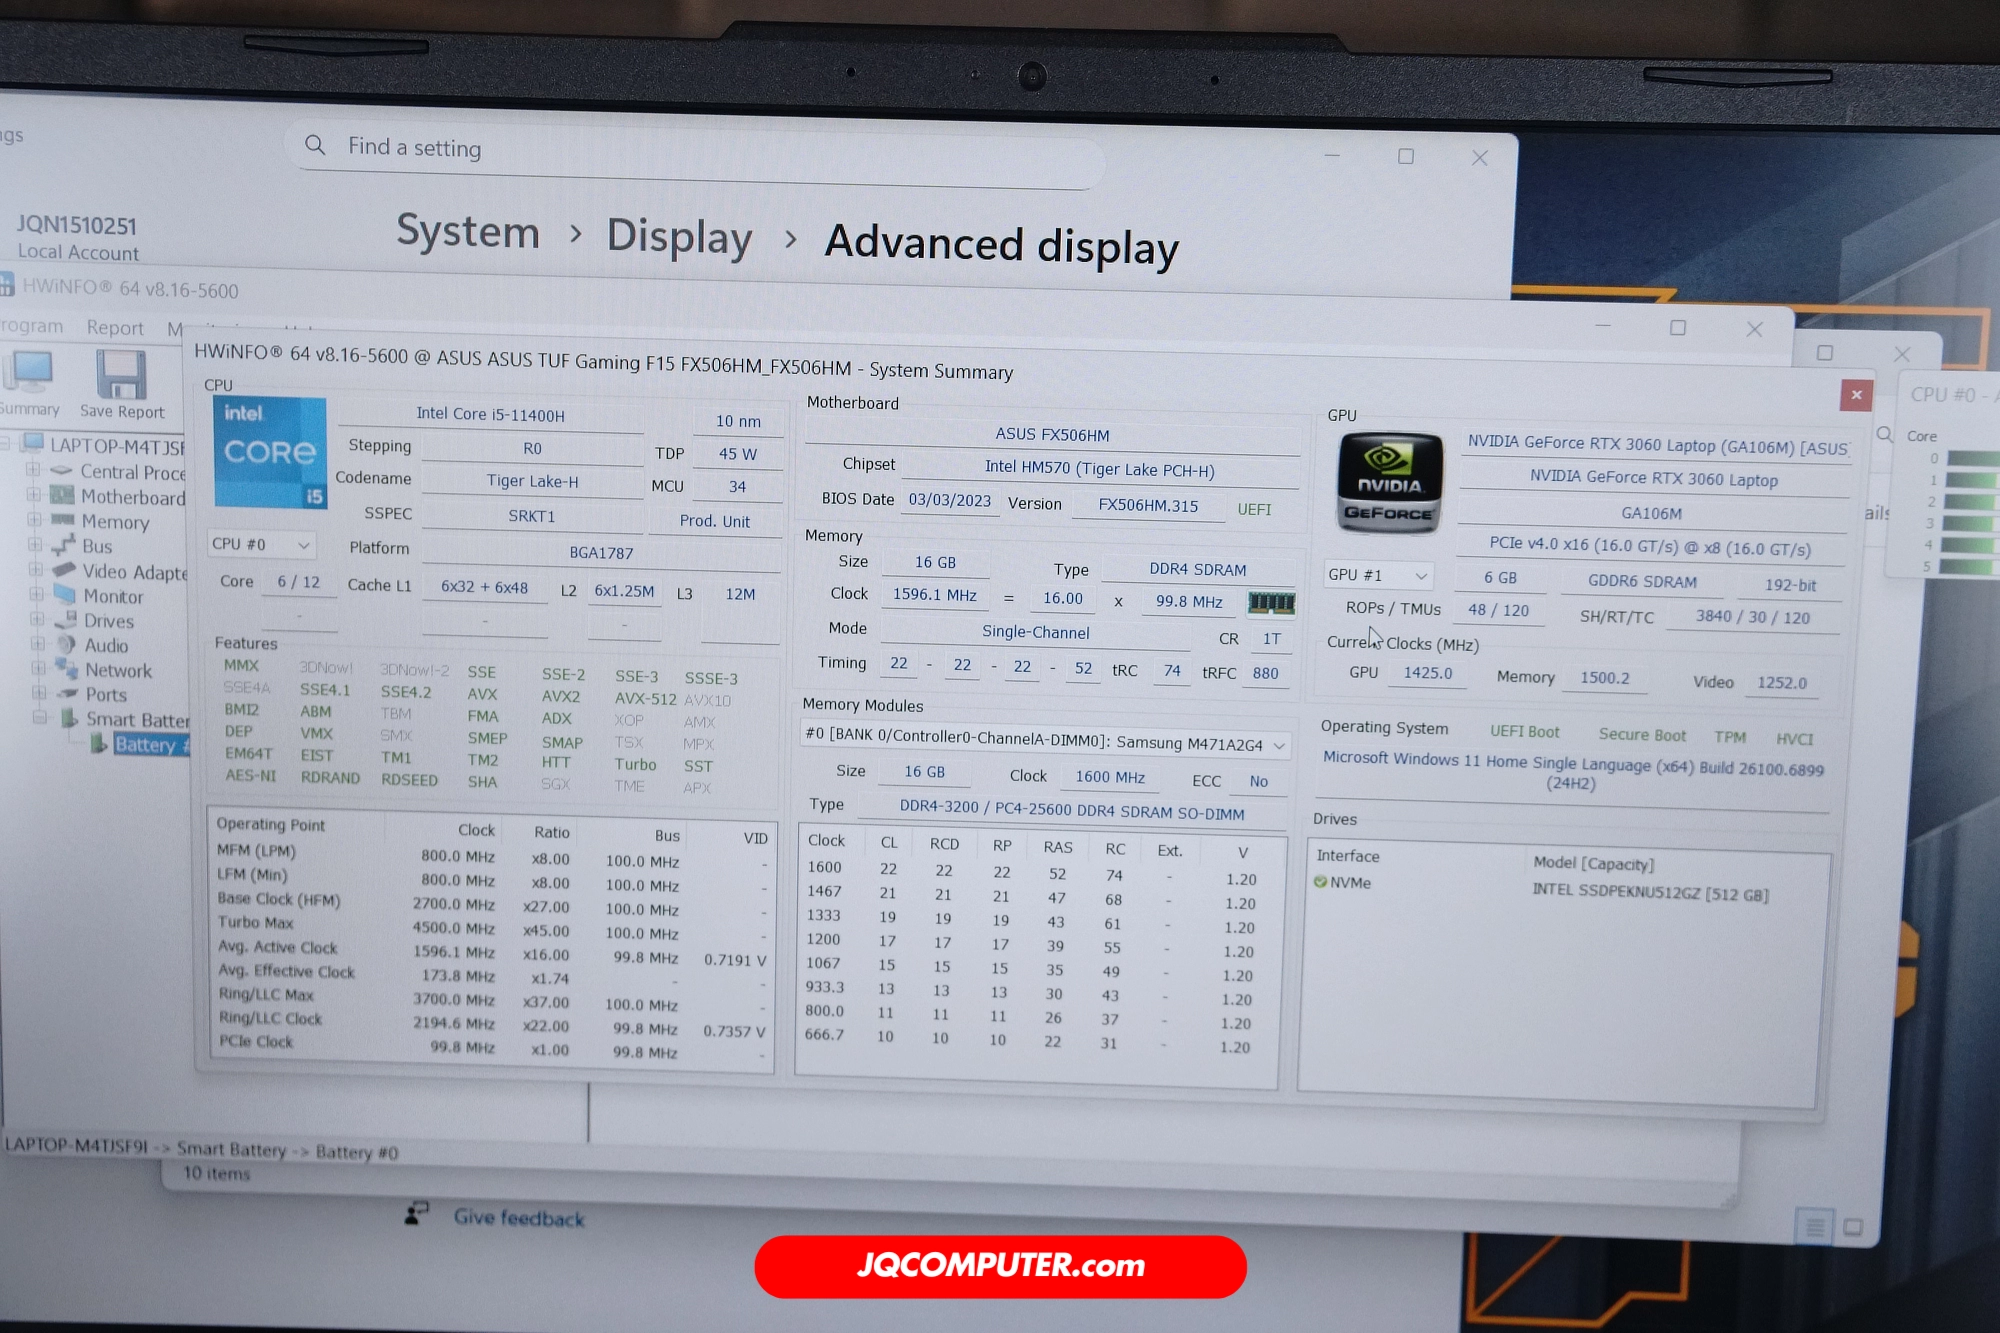2000x1333 pixels.
Task: Click the Display breadcrumb link
Action: pos(679,237)
